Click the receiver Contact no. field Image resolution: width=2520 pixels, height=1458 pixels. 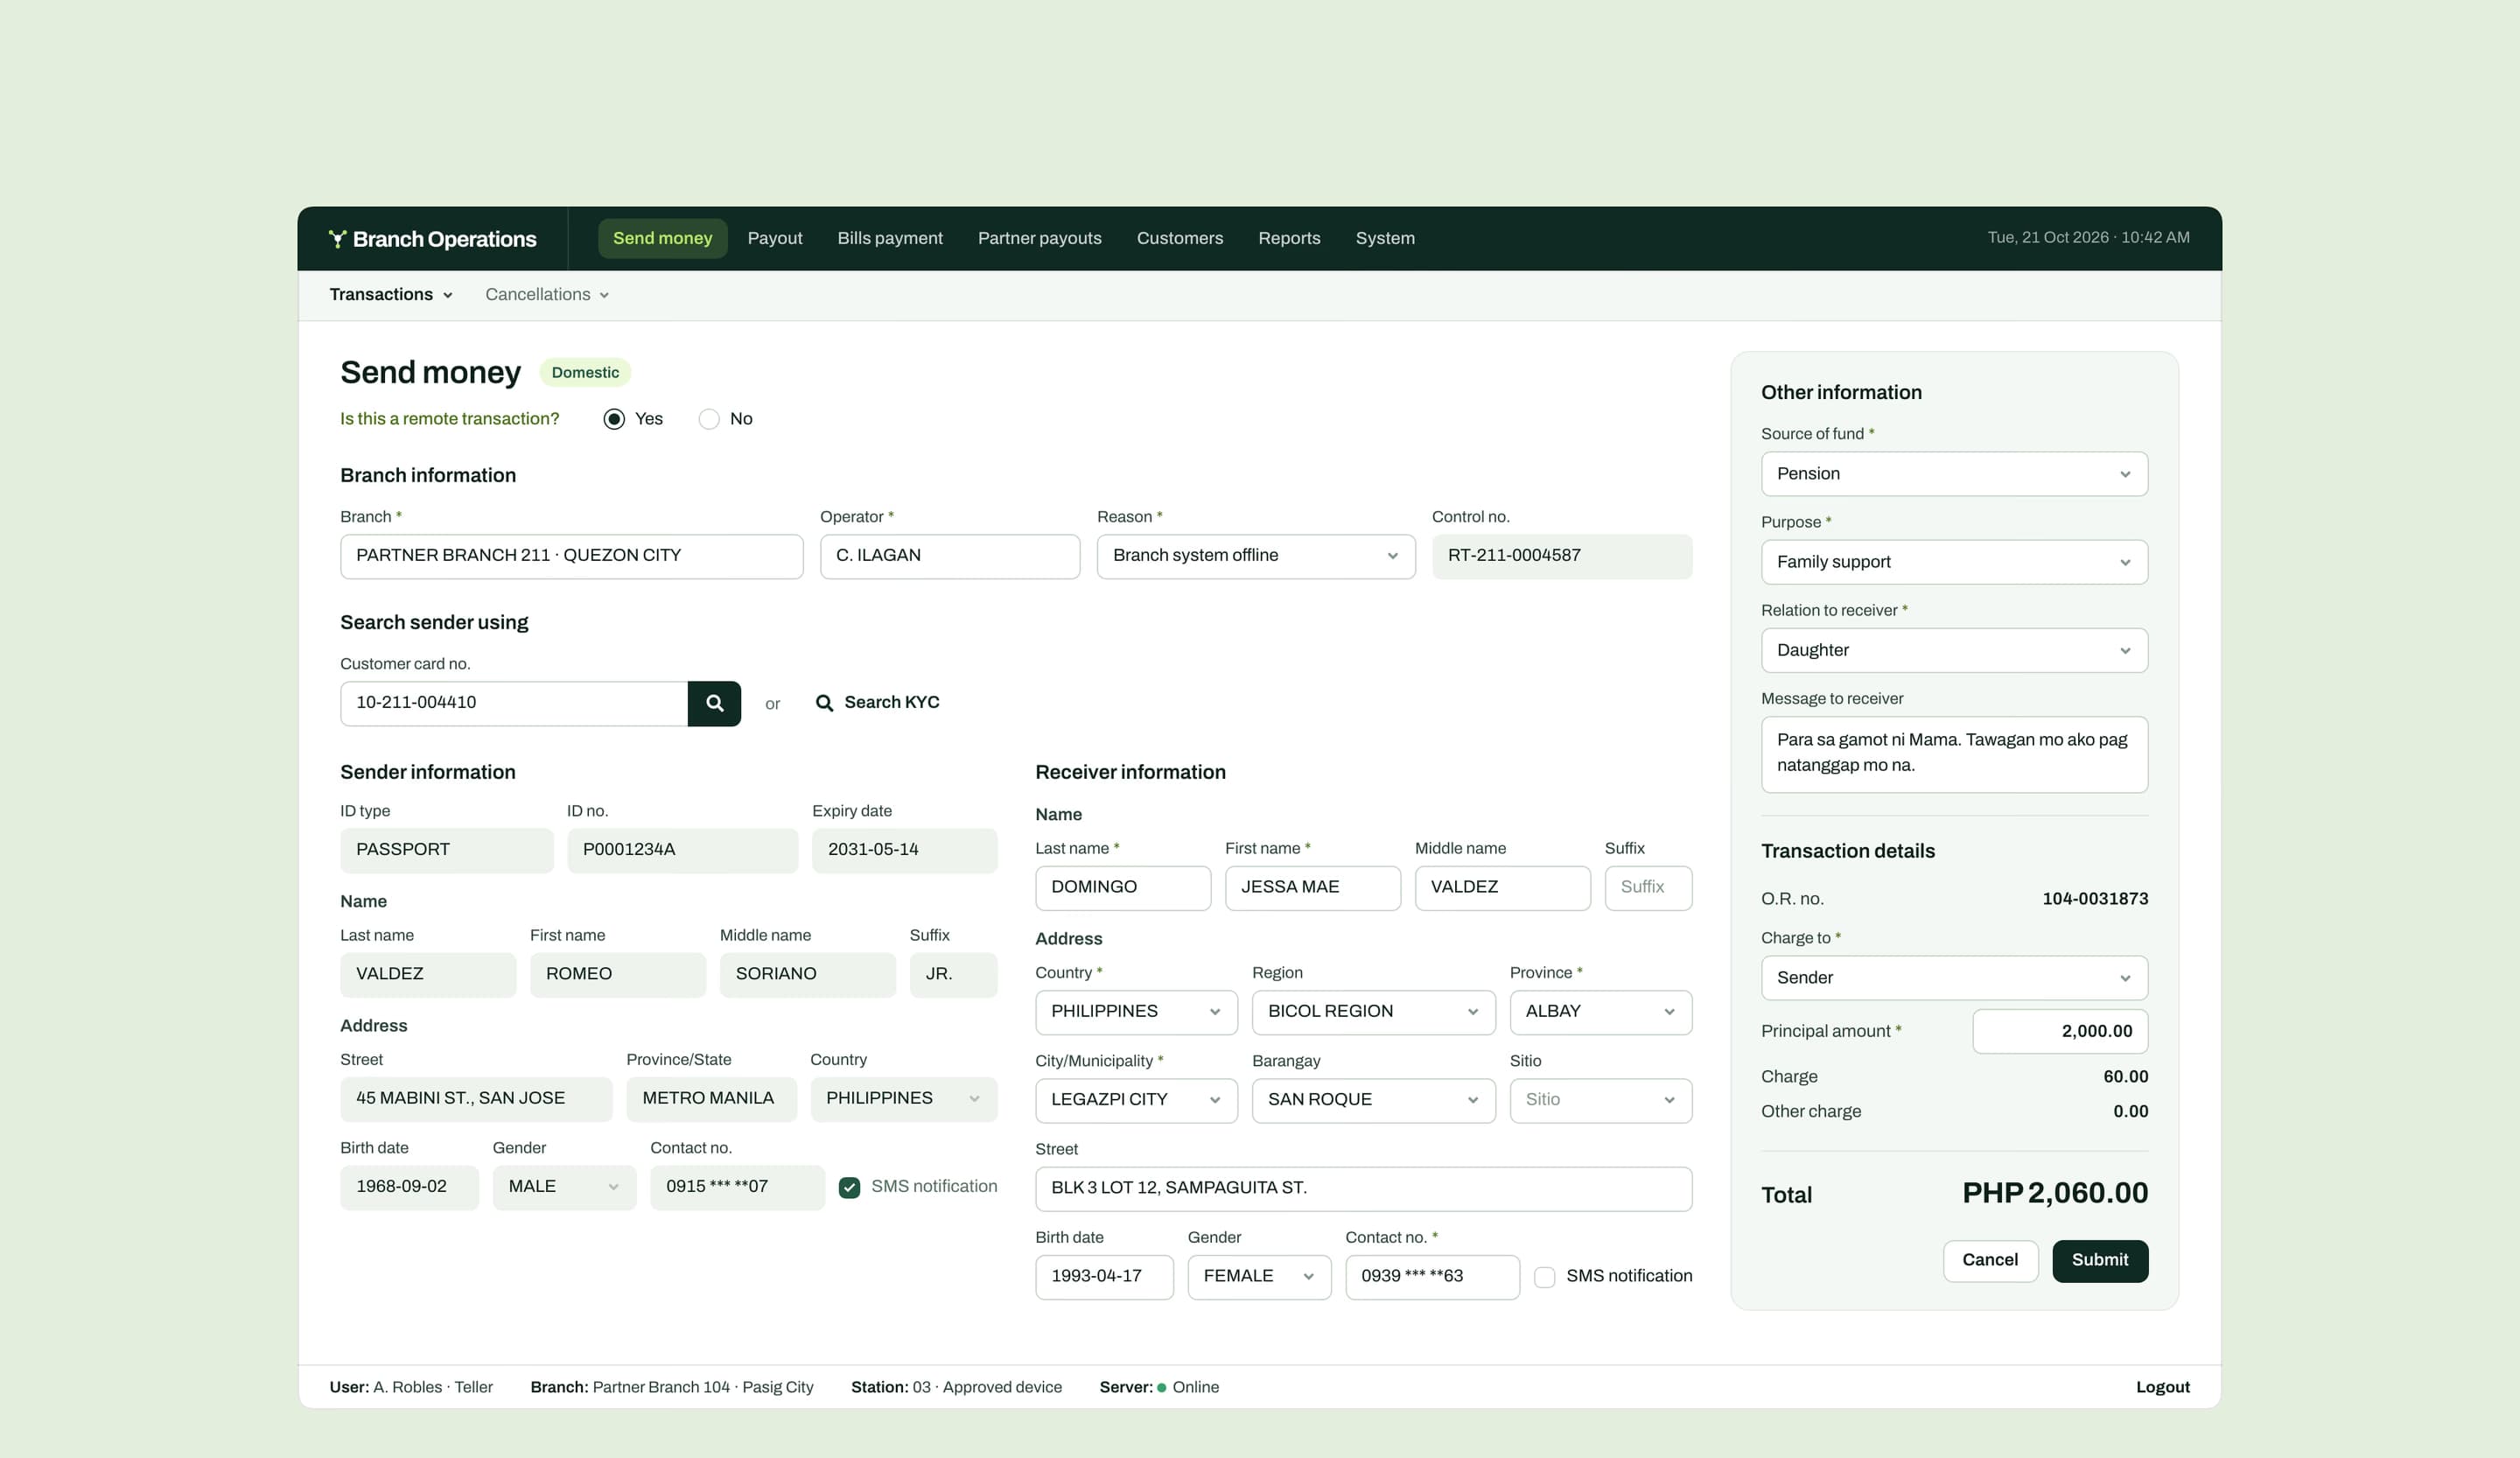point(1432,1277)
